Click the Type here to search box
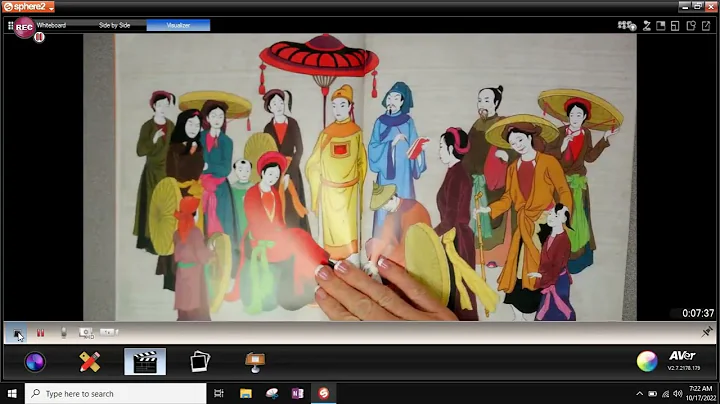This screenshot has height=404, width=720. [116, 393]
